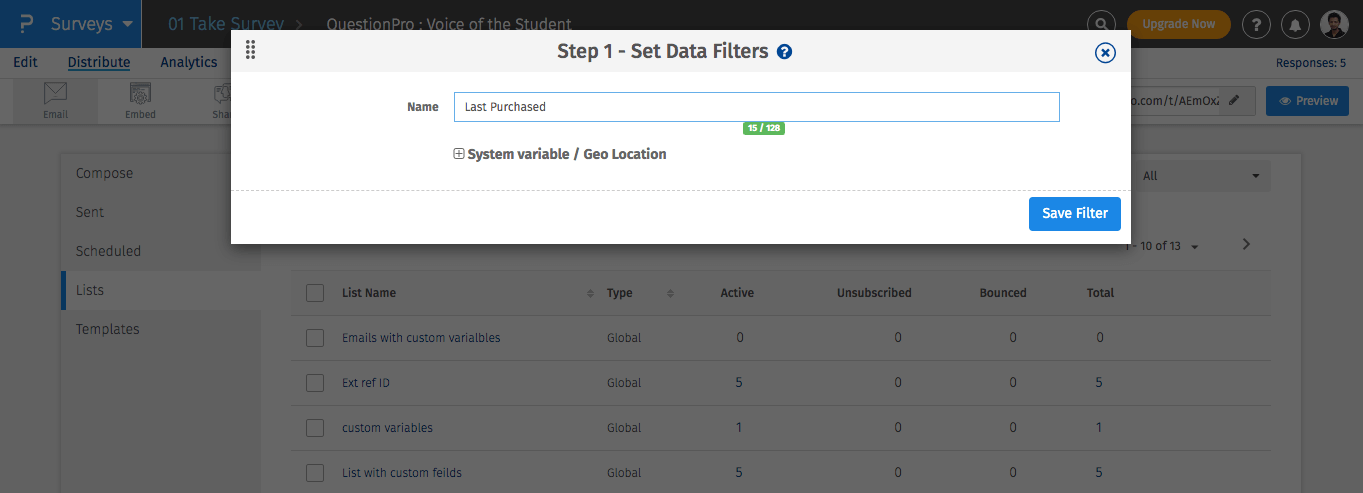Click the search icon in top bar

[1101, 24]
